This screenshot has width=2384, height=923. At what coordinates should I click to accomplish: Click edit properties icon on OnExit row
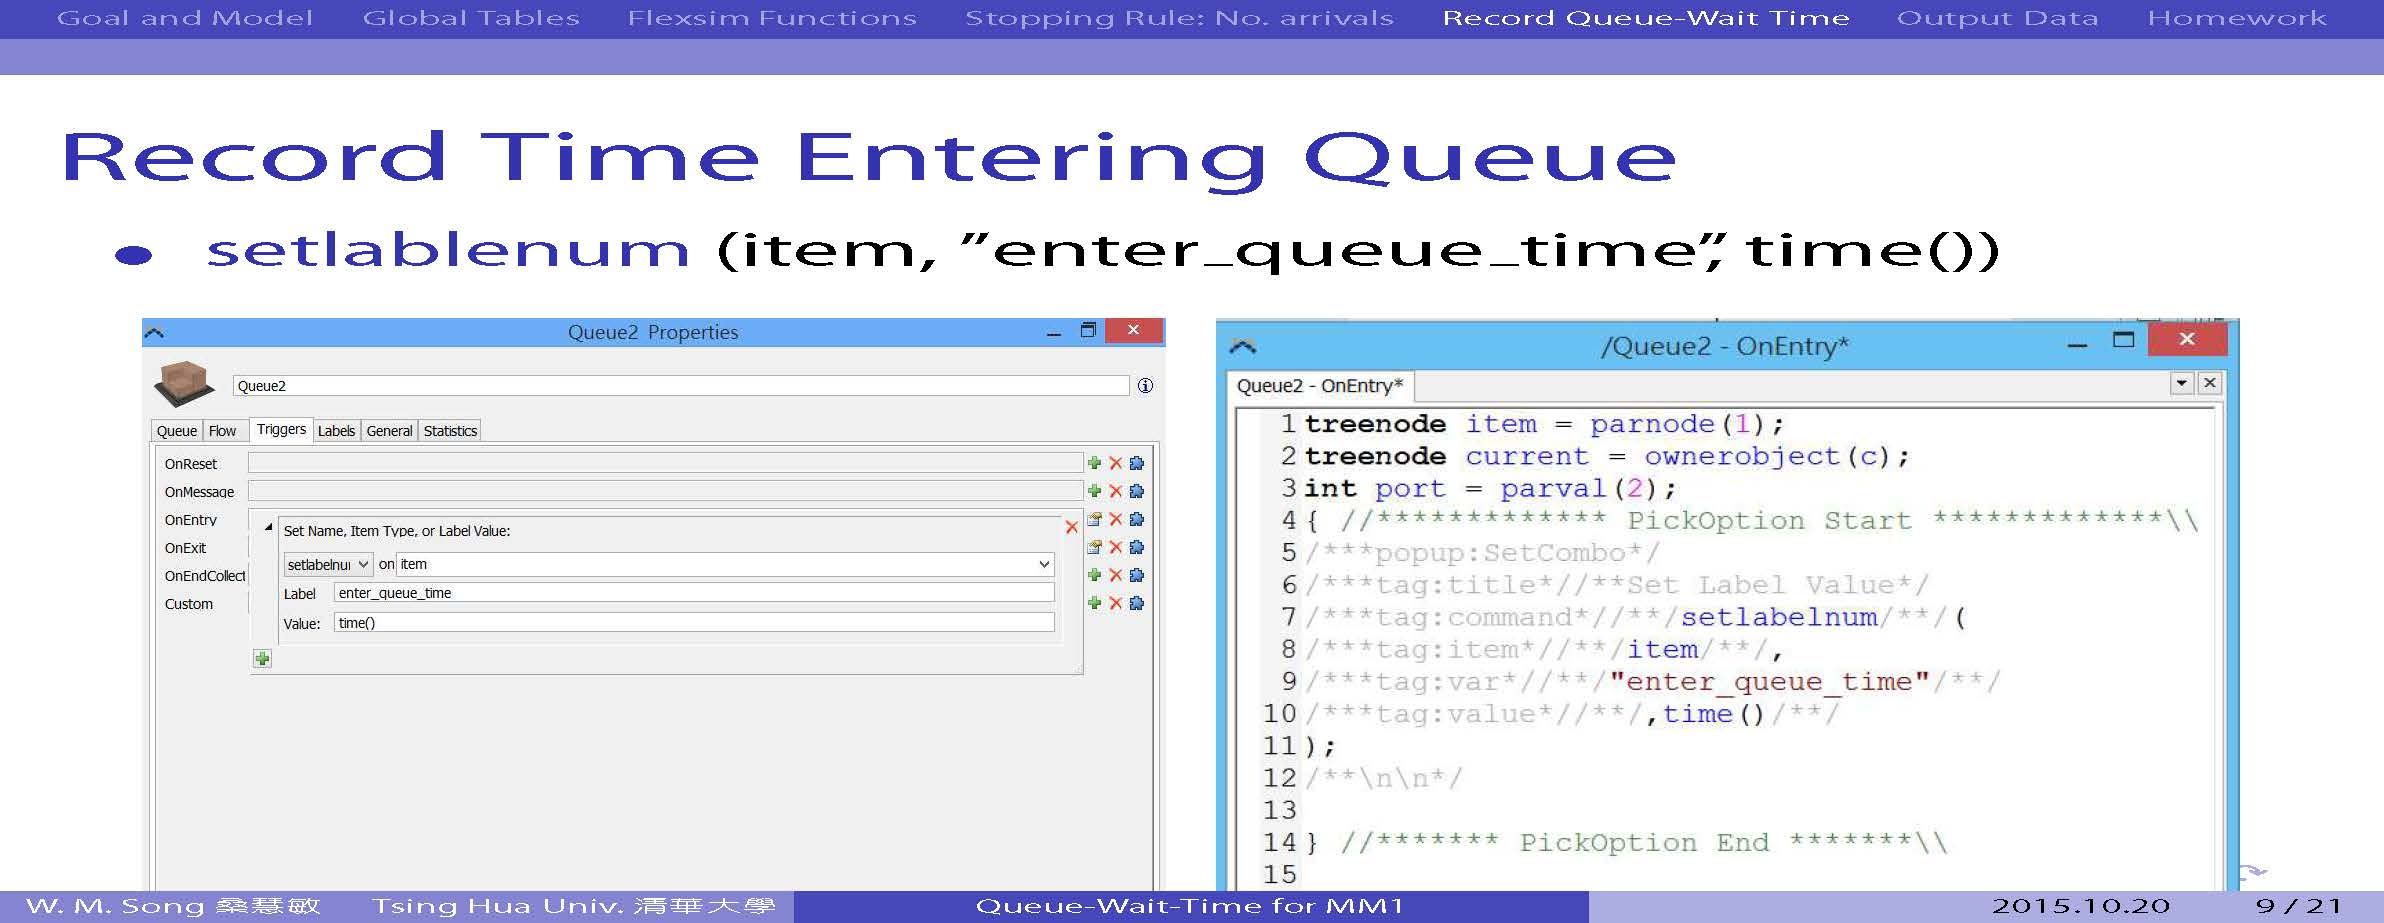pos(1094,547)
